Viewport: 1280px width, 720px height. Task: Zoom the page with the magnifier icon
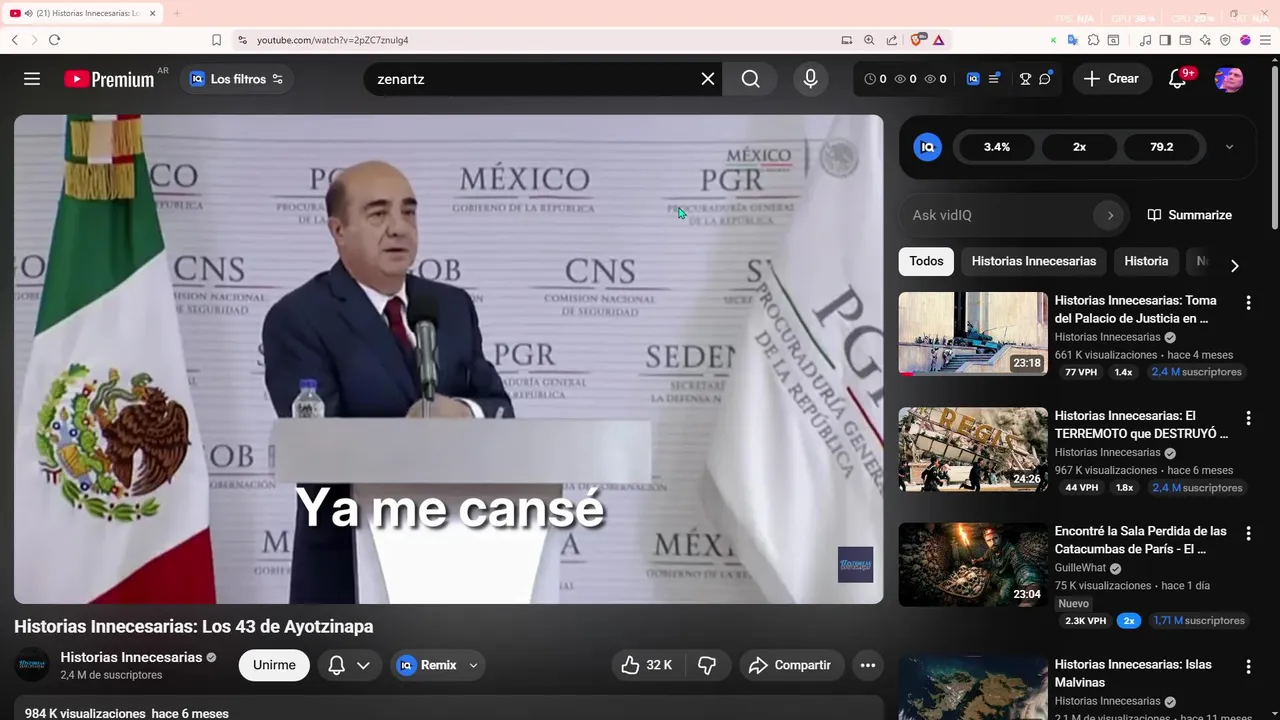tap(869, 40)
